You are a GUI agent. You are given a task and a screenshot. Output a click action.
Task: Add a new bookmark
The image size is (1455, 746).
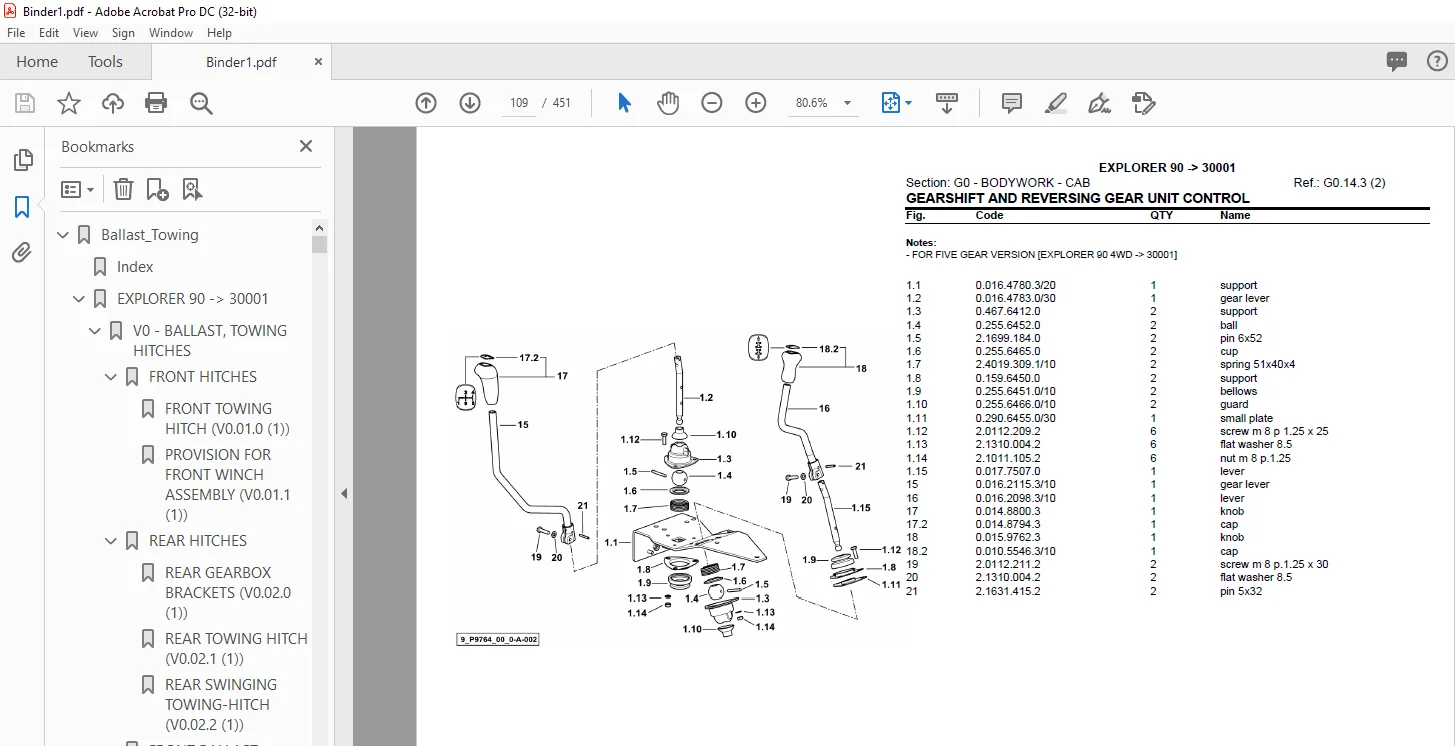157,189
